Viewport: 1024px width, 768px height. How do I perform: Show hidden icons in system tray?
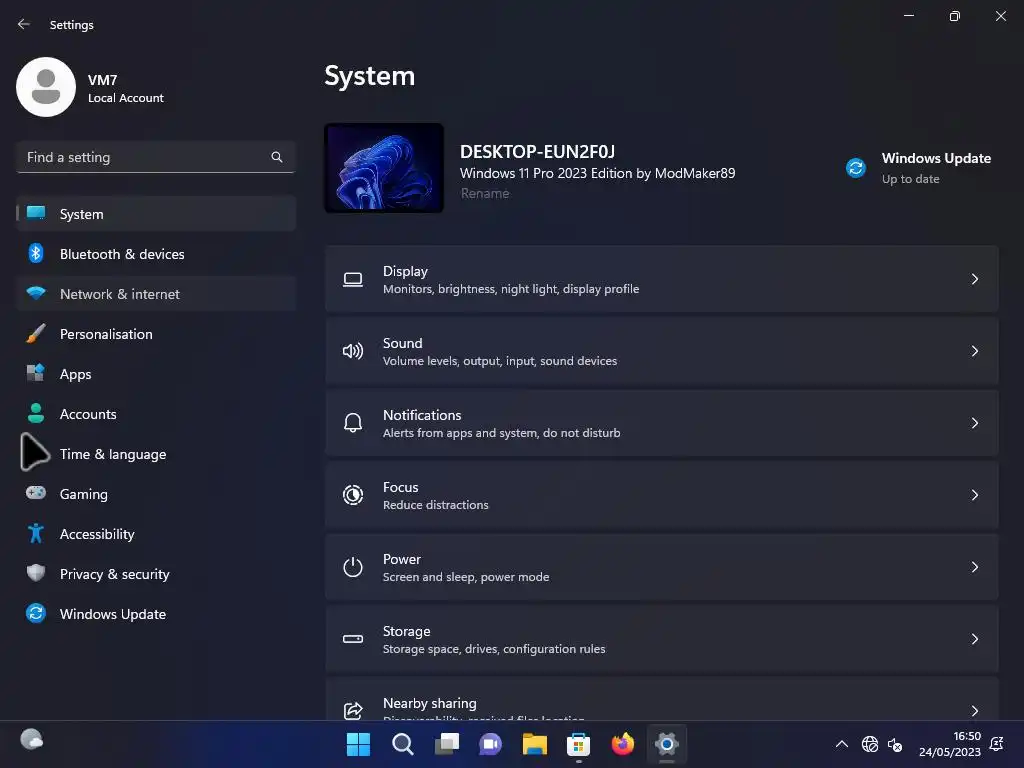coord(842,744)
